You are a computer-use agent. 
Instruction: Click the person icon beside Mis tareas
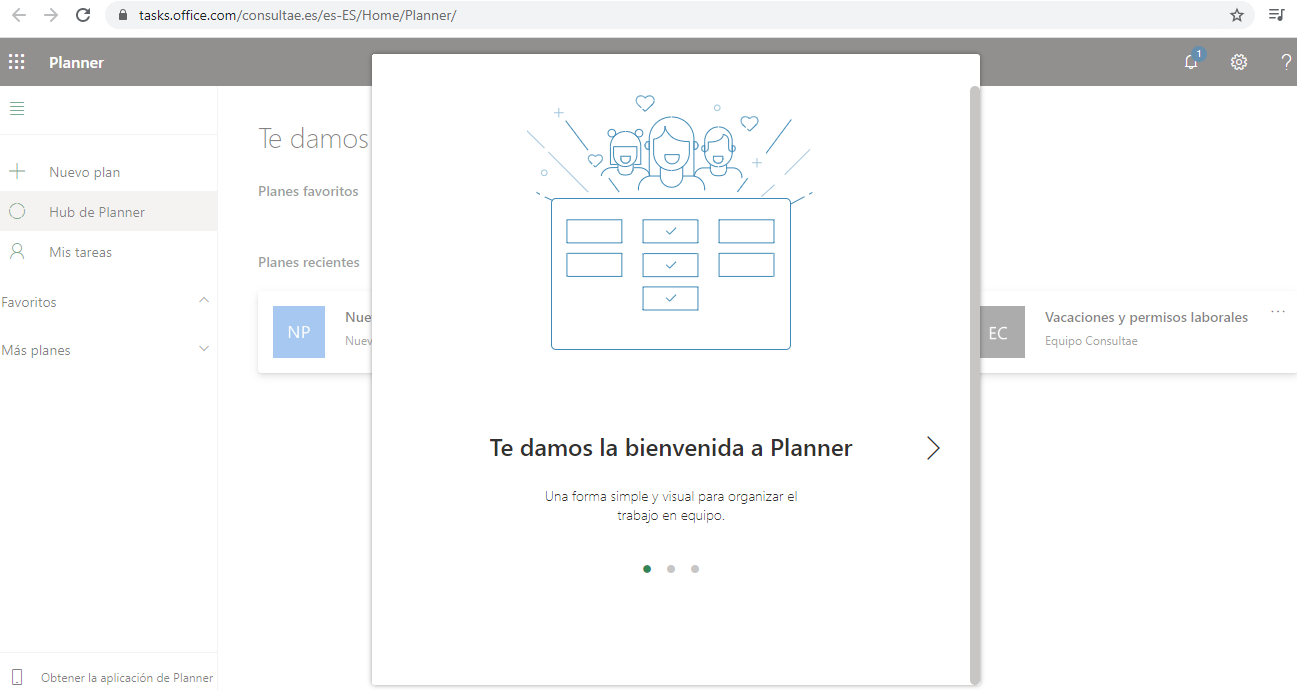point(17,252)
